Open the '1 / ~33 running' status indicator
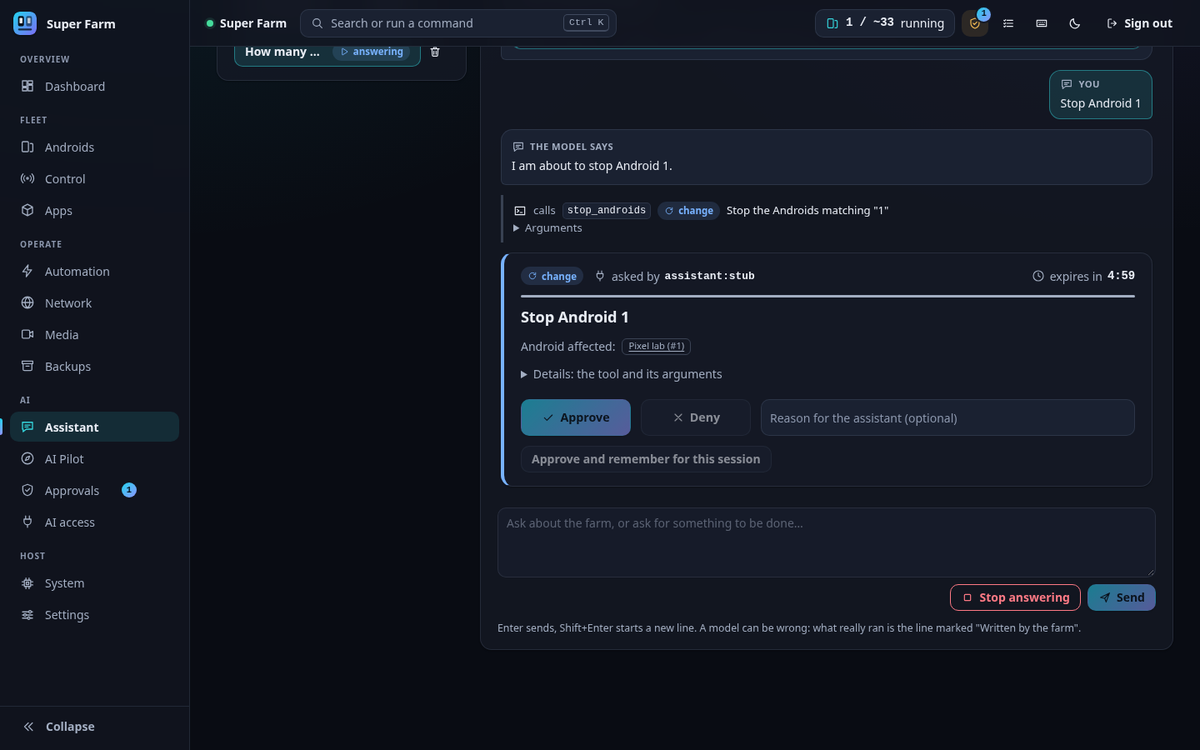This screenshot has height=750, width=1200. tap(885, 23)
